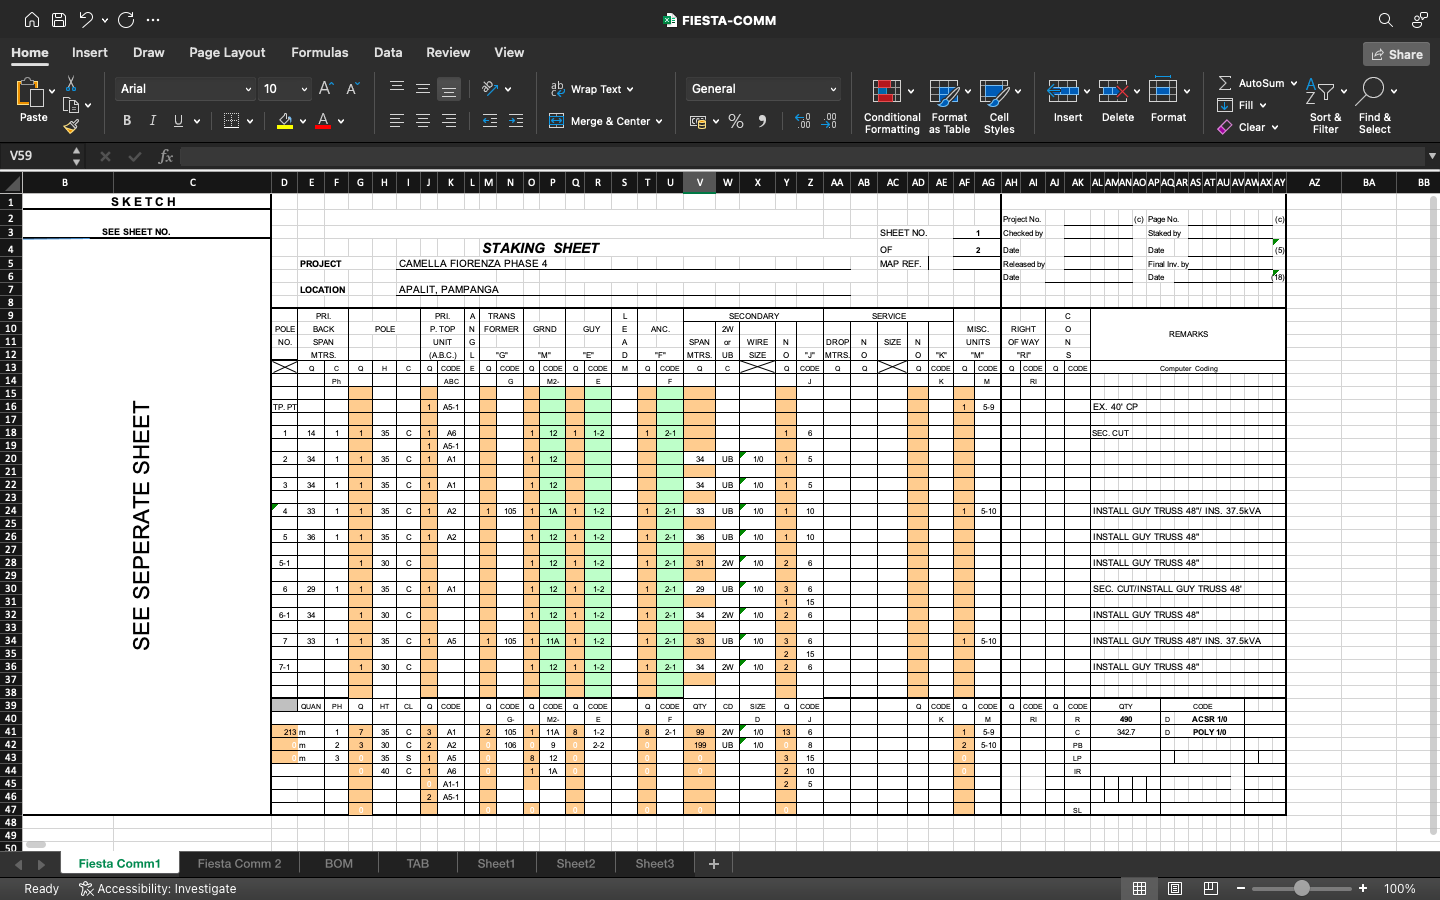The width and height of the screenshot is (1440, 900).
Task: Align text right
Action: click(x=449, y=121)
